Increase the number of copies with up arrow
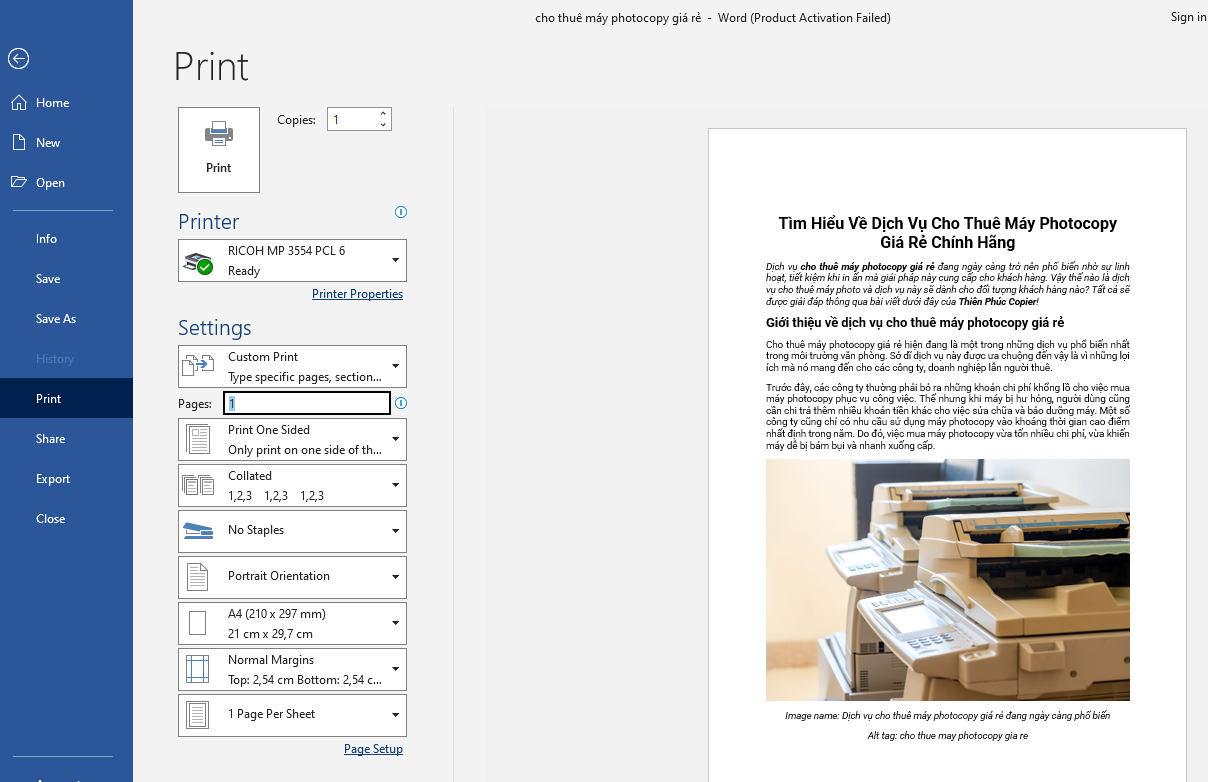This screenshot has width=1208, height=782. (383, 114)
